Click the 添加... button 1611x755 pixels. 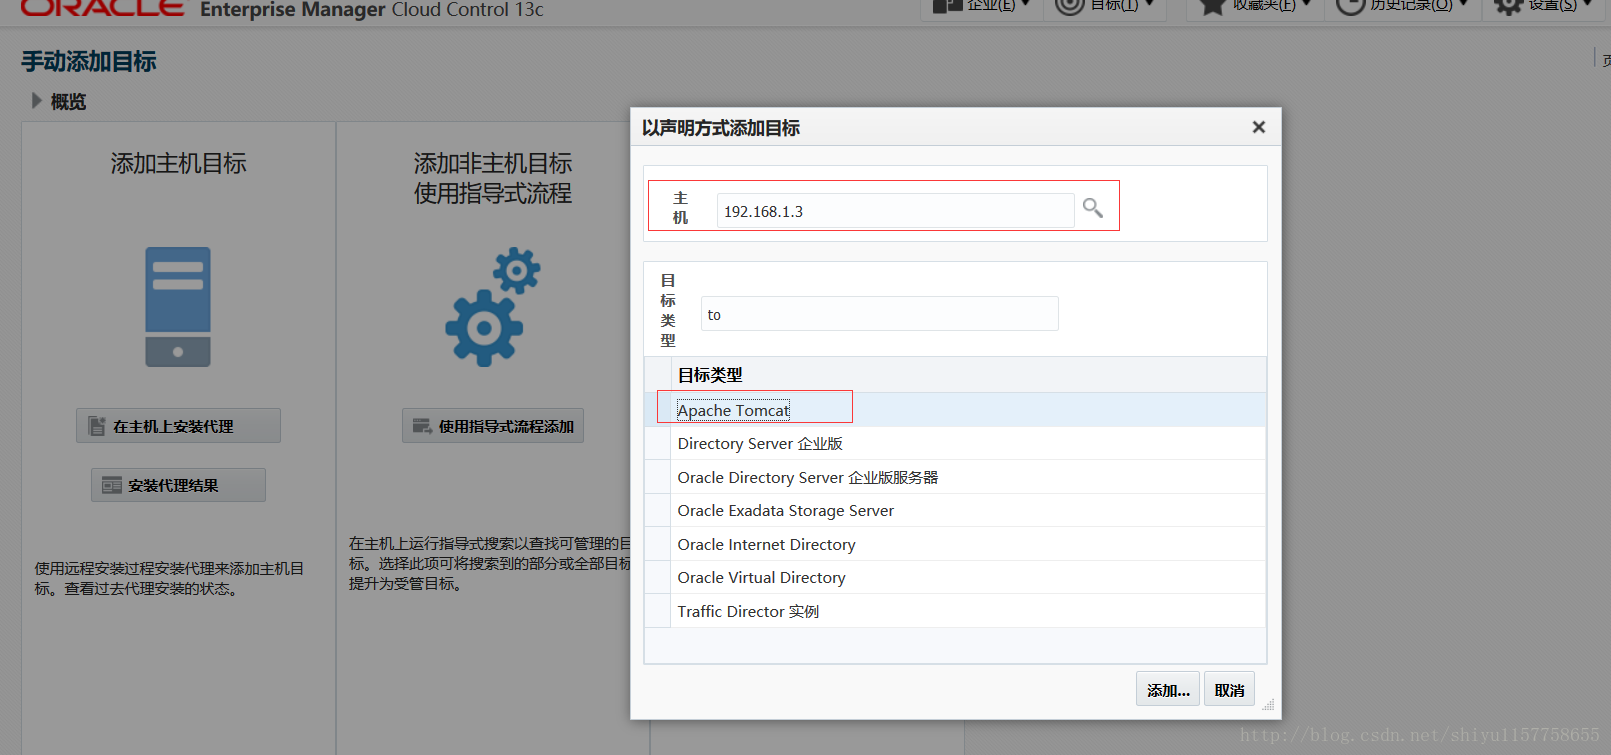(x=1168, y=690)
